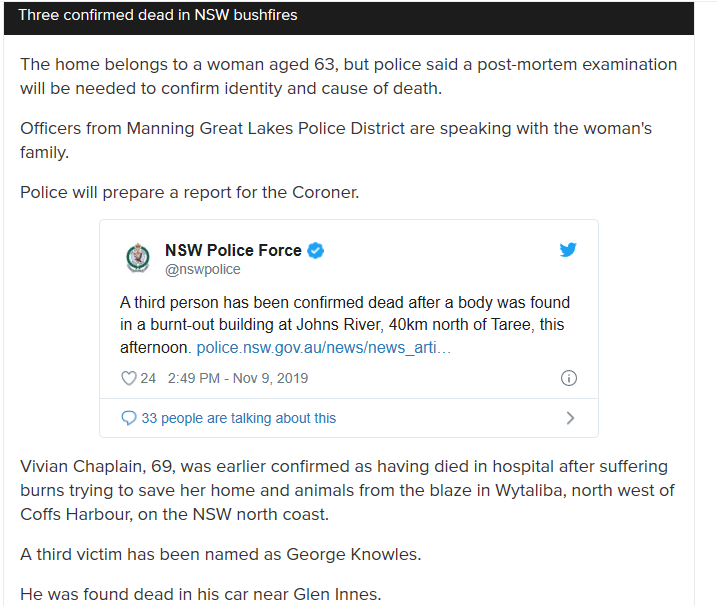Click the 24 likes count
Viewport: 717px width, 606px height.
tap(148, 378)
